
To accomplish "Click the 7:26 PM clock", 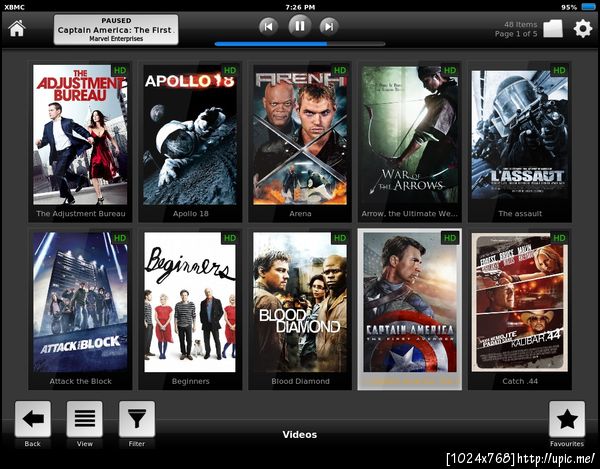I will 300,7.
